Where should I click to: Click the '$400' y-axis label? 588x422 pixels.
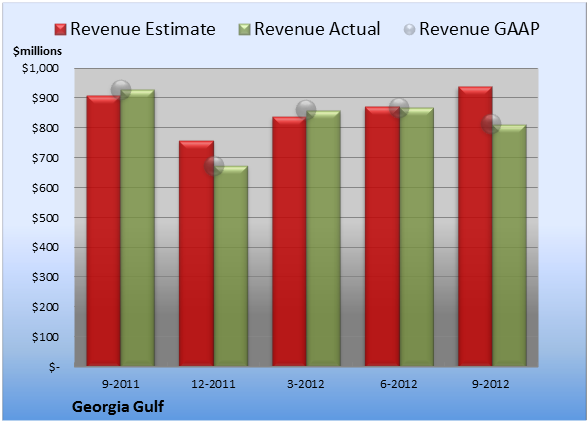point(45,248)
